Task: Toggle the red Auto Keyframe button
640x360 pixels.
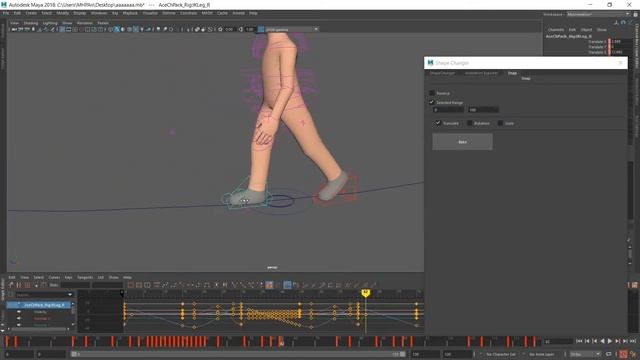Action: pos(623,354)
